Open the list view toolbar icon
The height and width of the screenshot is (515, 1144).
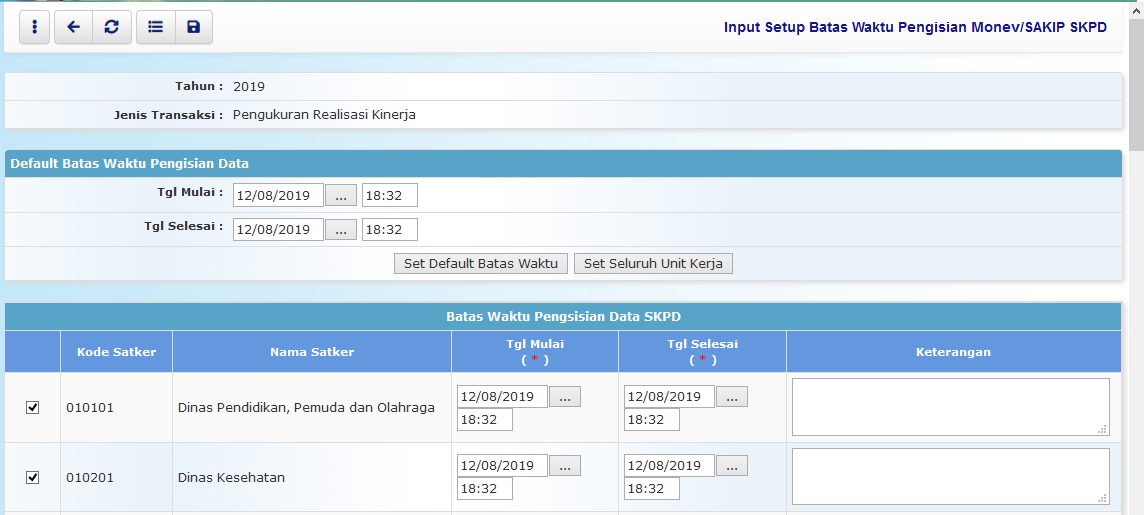point(155,27)
